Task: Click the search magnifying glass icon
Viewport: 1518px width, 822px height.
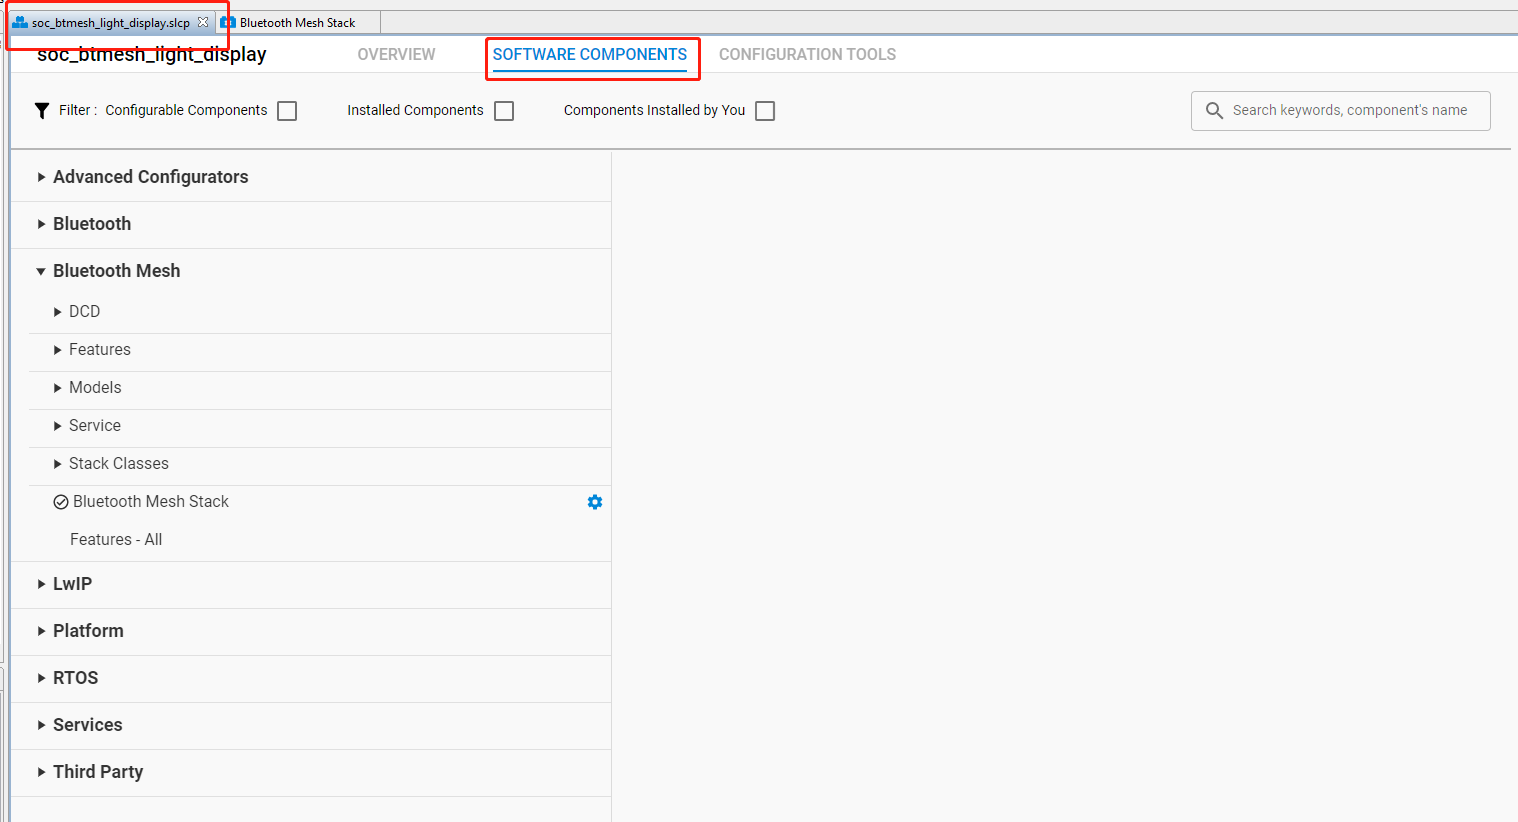Action: 1214,110
